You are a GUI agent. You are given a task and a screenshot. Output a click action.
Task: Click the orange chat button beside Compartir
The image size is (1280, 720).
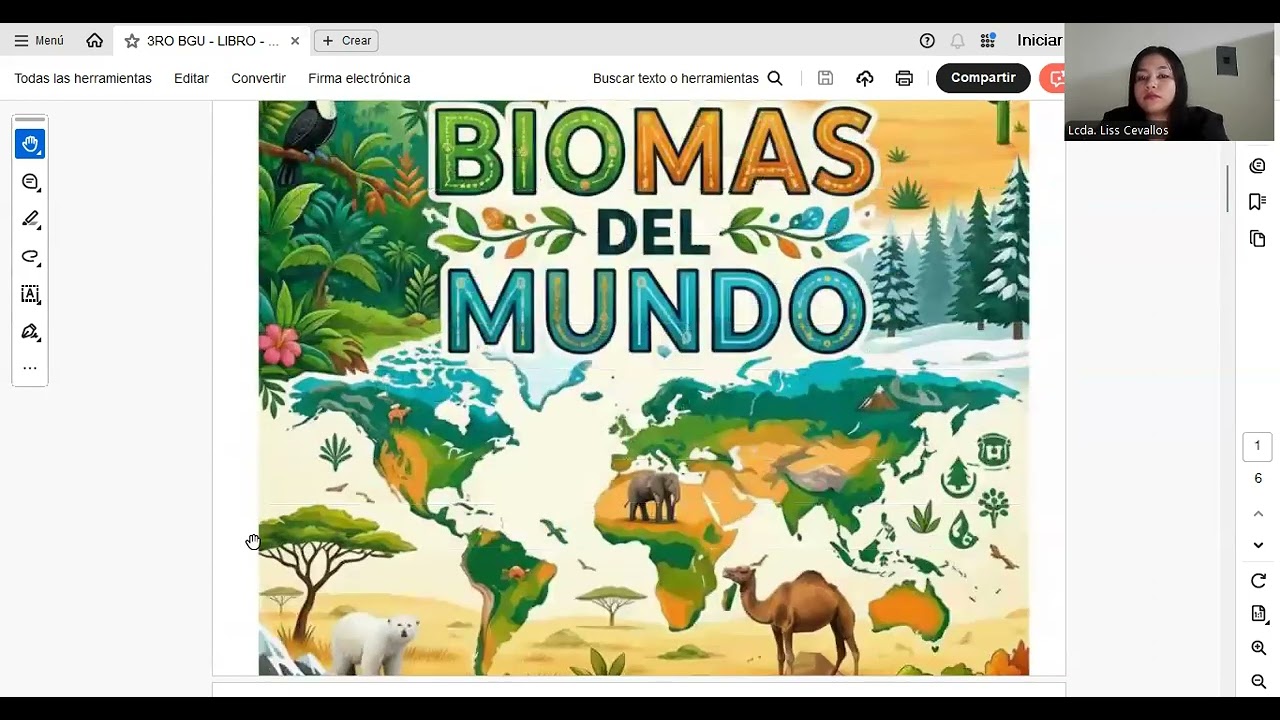(1052, 78)
